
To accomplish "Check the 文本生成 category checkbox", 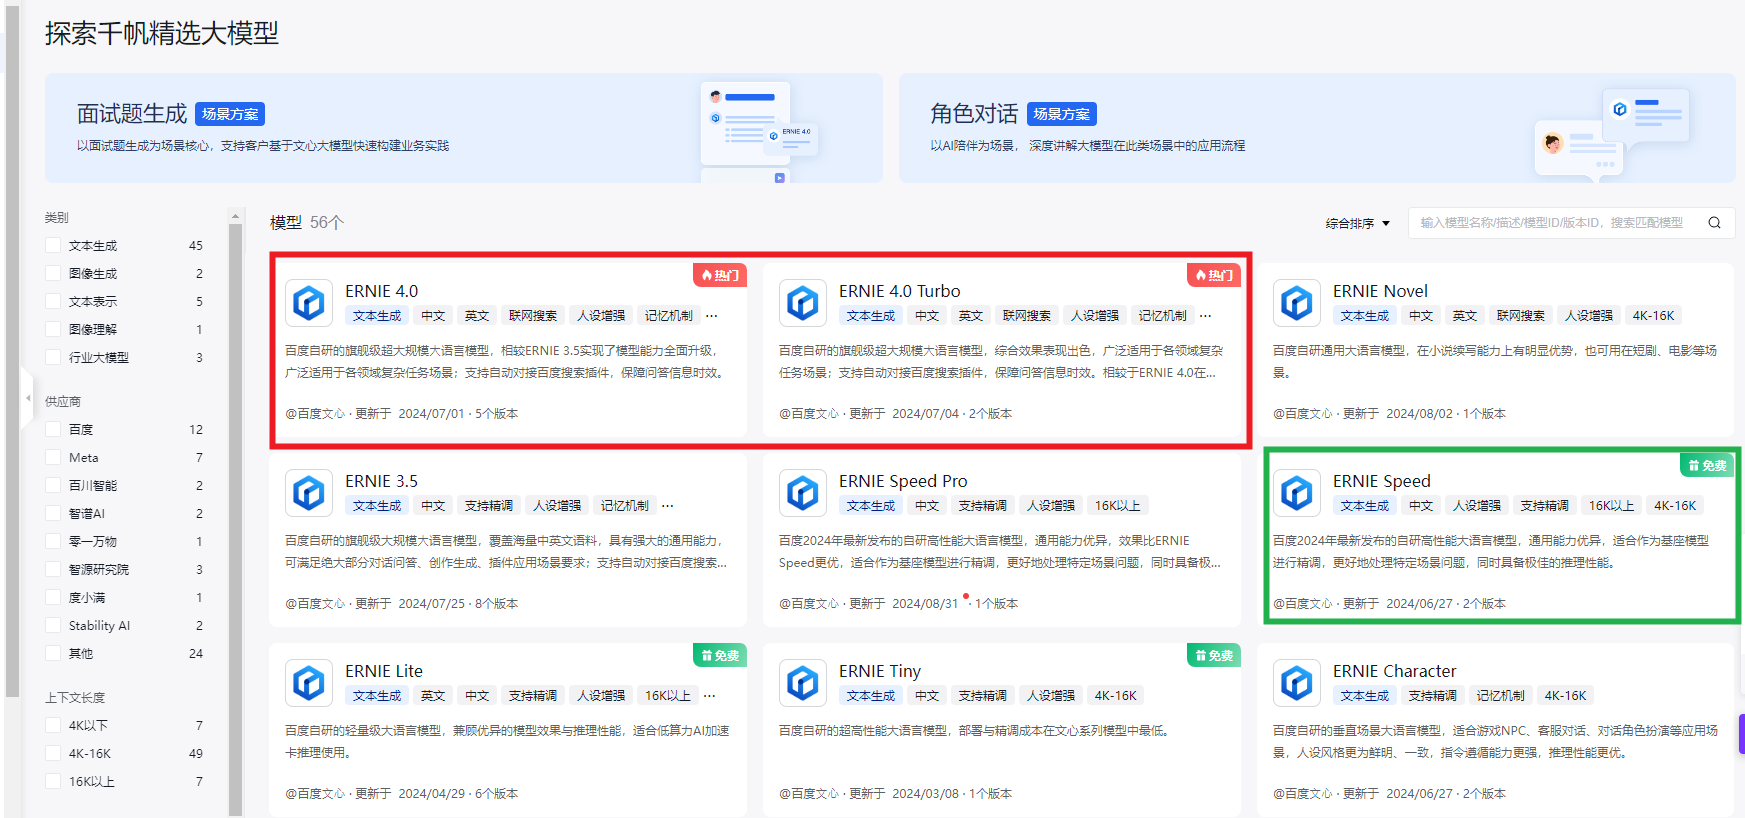I will (53, 245).
